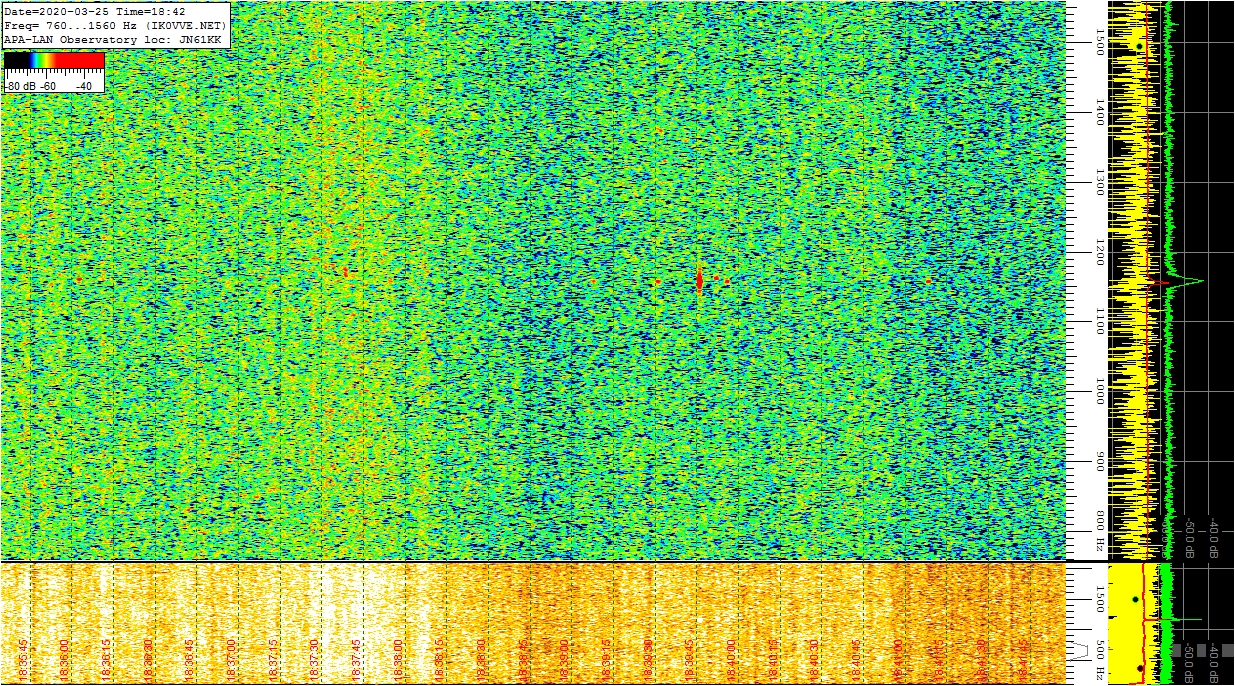Click the -40 label under the color scale
This screenshot has width=1235, height=686.
(x=84, y=86)
